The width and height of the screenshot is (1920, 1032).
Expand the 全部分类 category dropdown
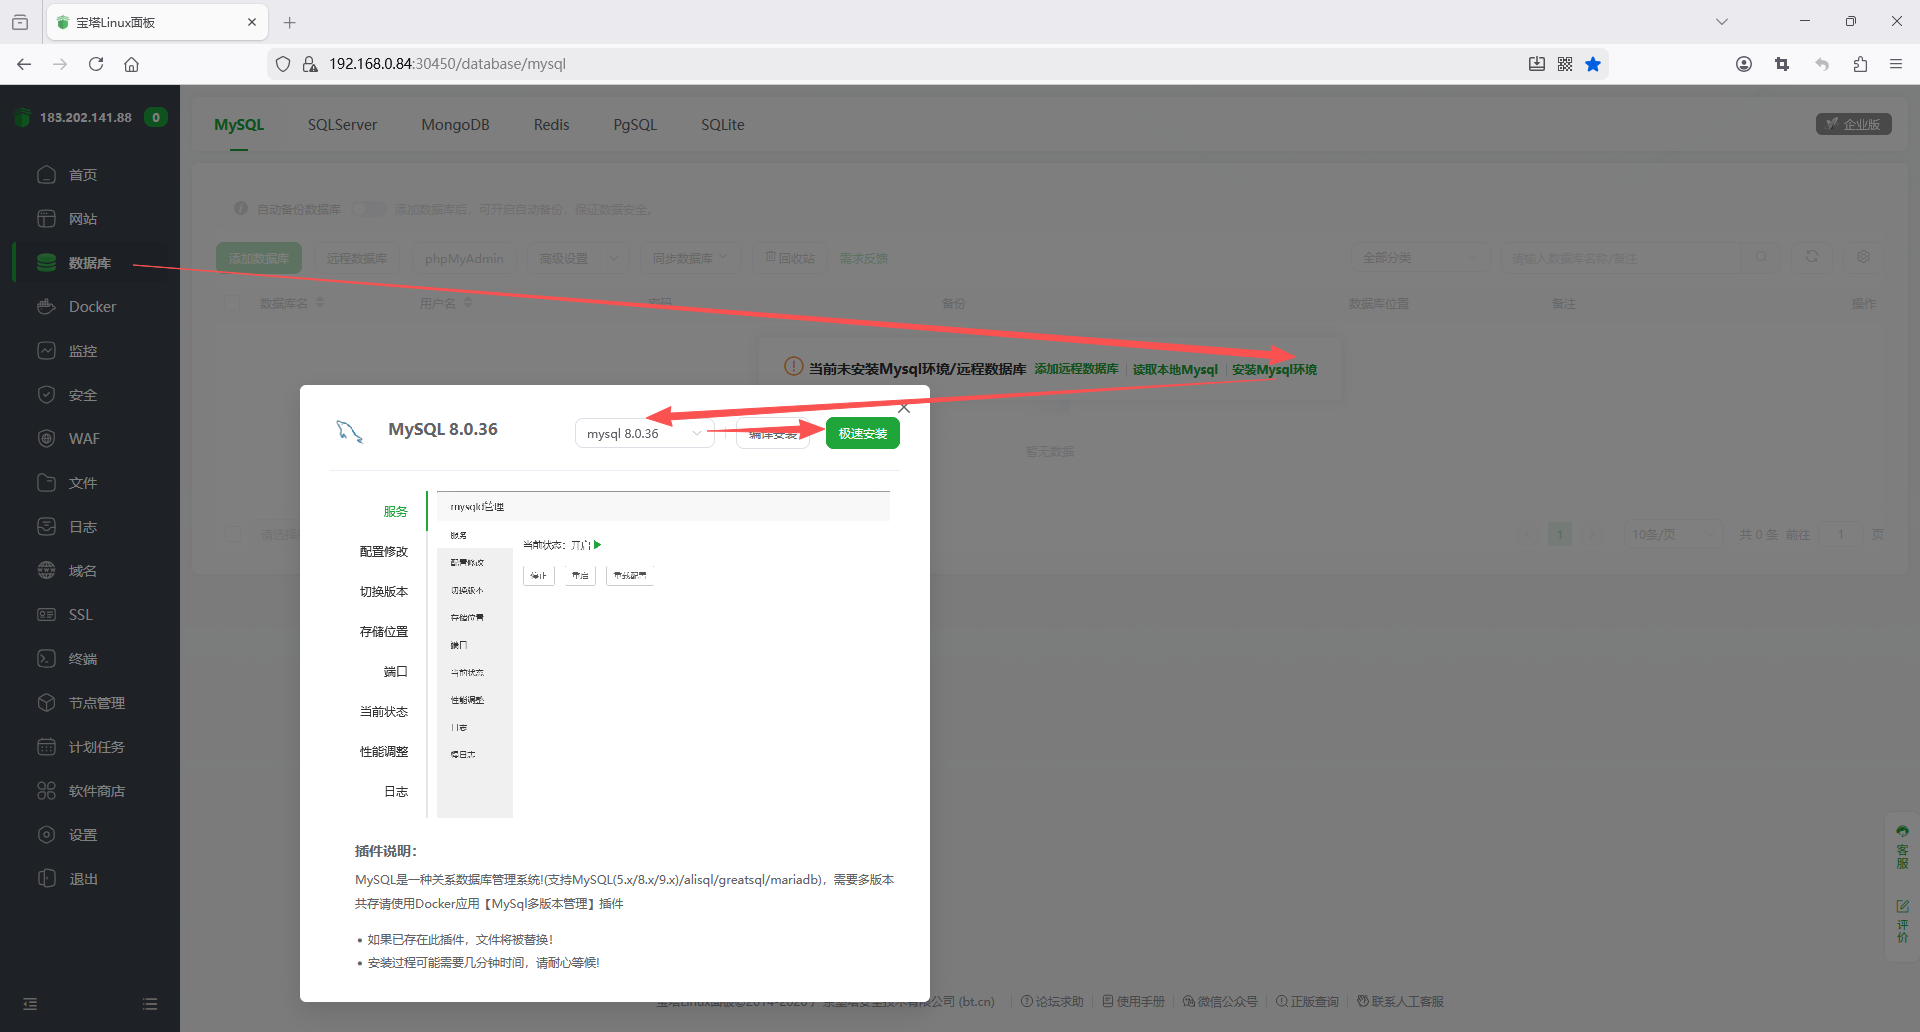point(1419,258)
